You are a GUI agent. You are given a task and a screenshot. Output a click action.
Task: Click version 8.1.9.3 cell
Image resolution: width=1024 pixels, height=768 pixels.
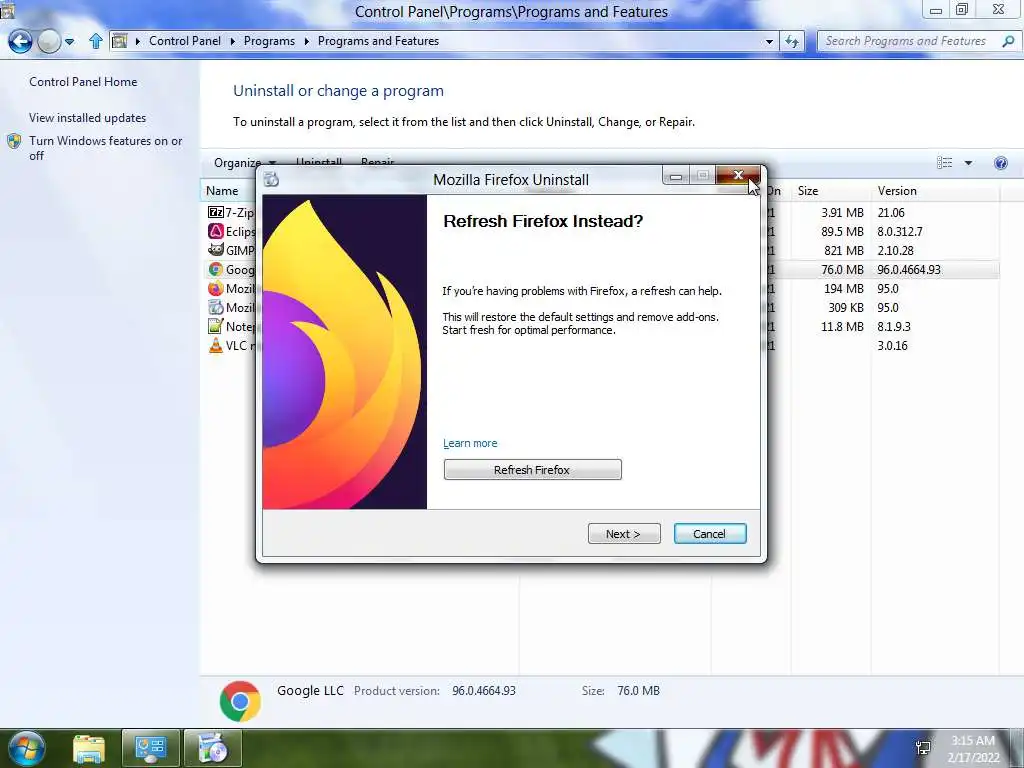click(x=893, y=326)
